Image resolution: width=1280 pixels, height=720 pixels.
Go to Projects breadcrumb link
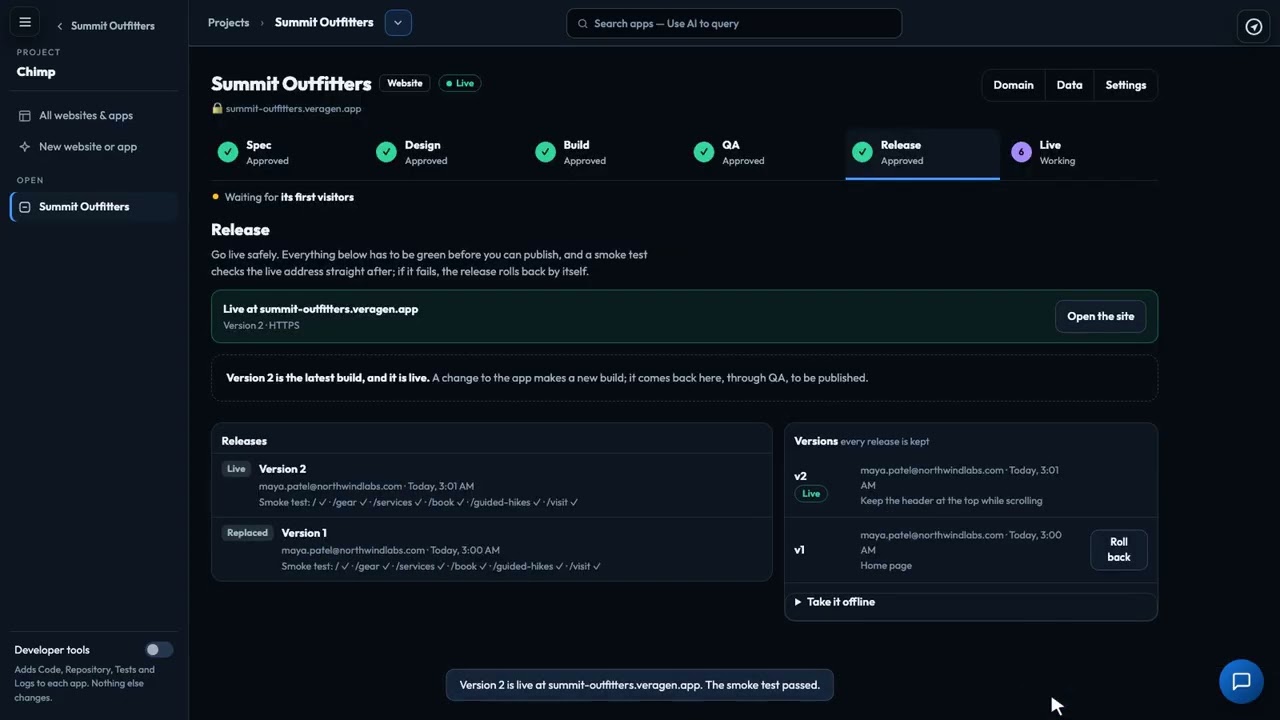point(228,23)
